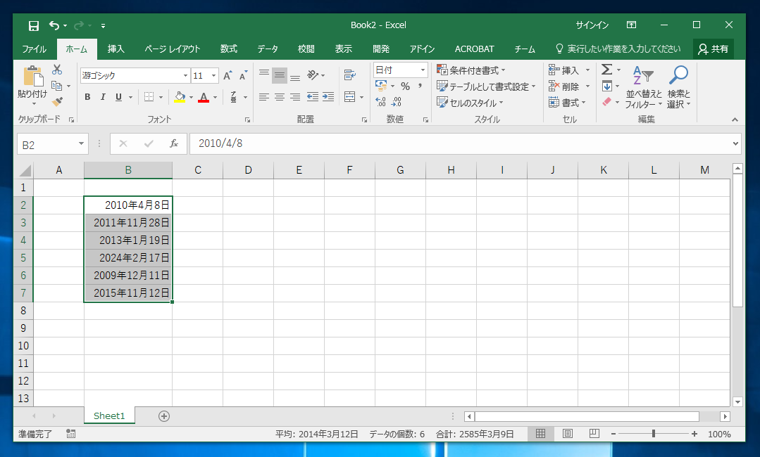Open the font name dropdown
The width and height of the screenshot is (760, 457).
(185, 76)
